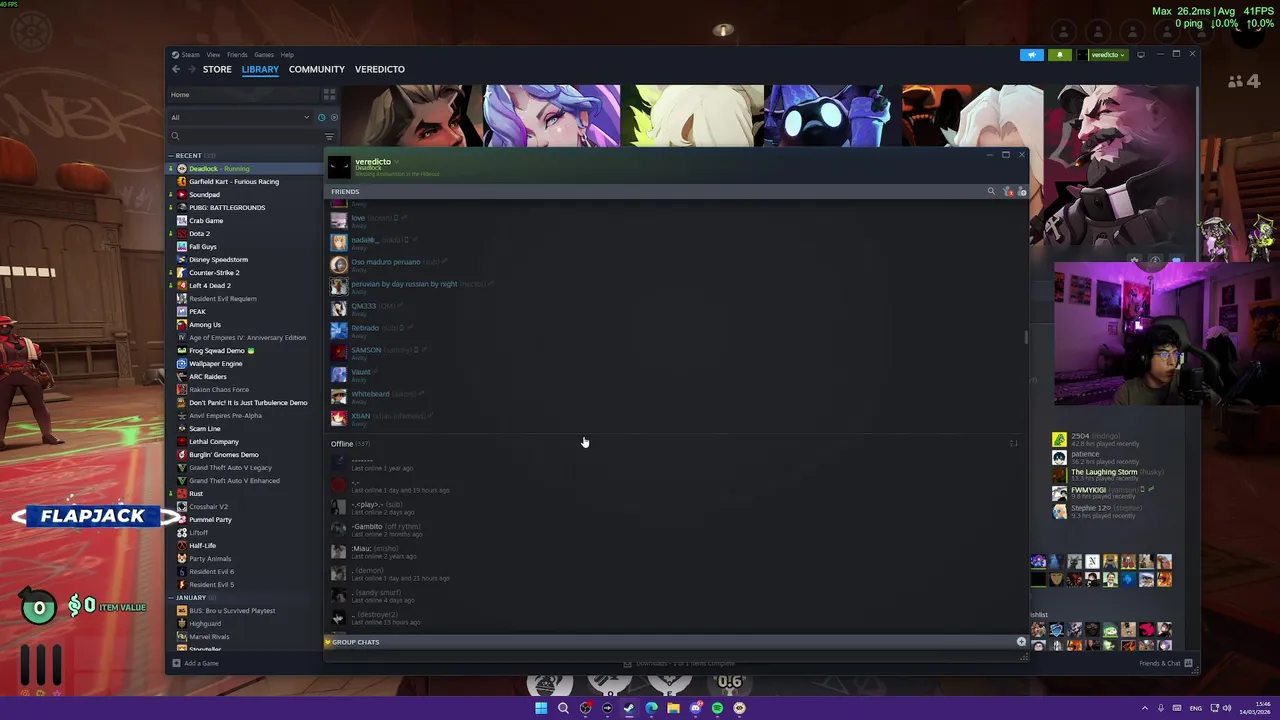Image resolution: width=1280 pixels, height=720 pixels.
Task: Click the create group chat plus icon
Action: pos(1021,642)
